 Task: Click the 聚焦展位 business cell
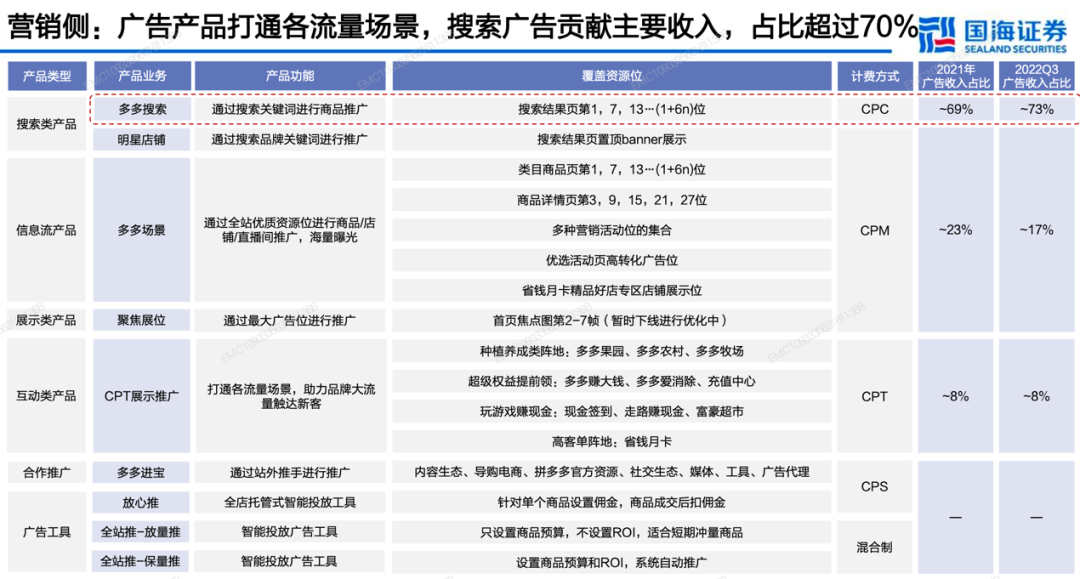[142, 320]
